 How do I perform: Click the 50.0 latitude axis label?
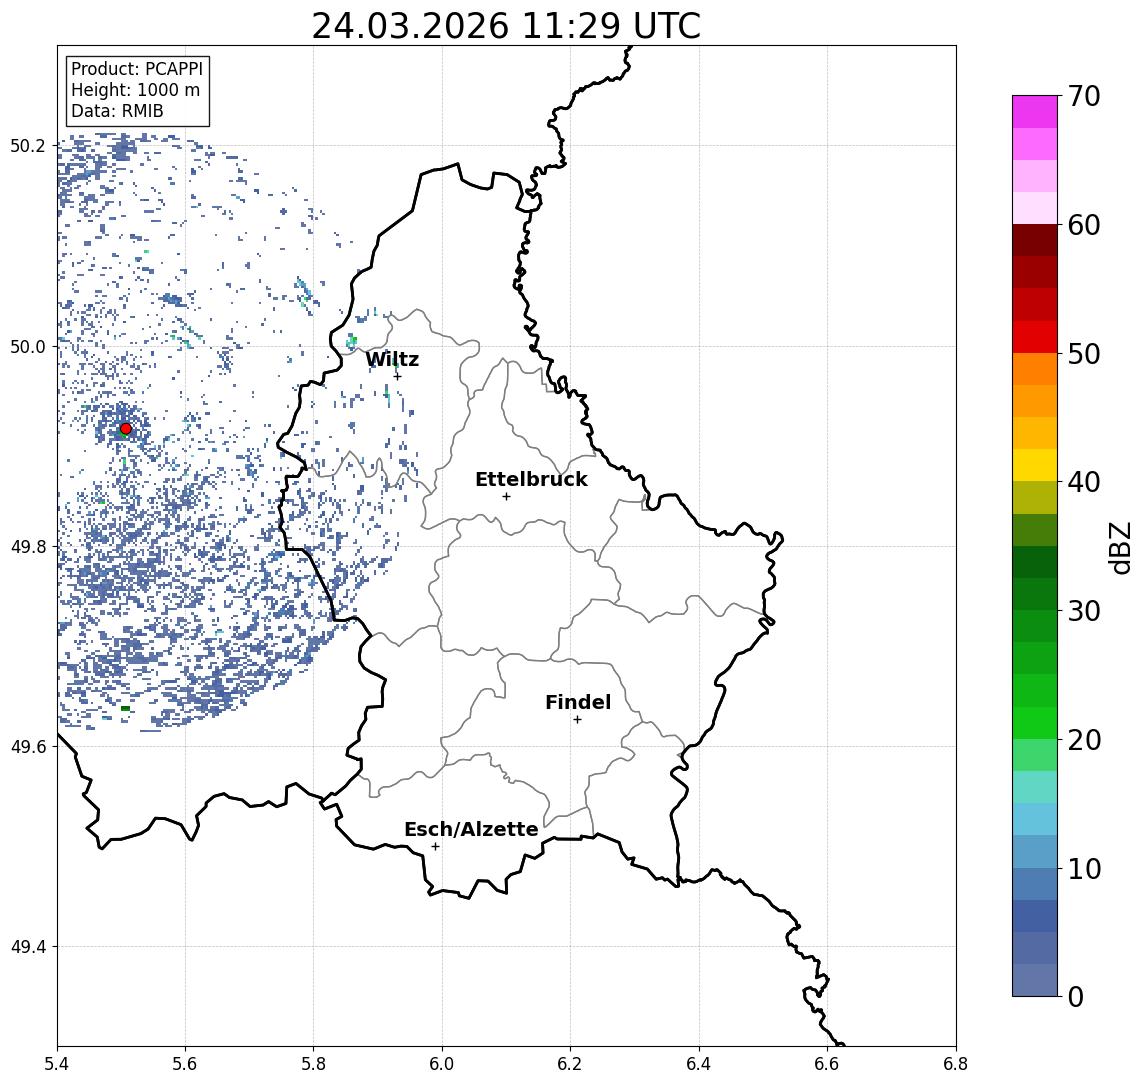click(x=27, y=346)
